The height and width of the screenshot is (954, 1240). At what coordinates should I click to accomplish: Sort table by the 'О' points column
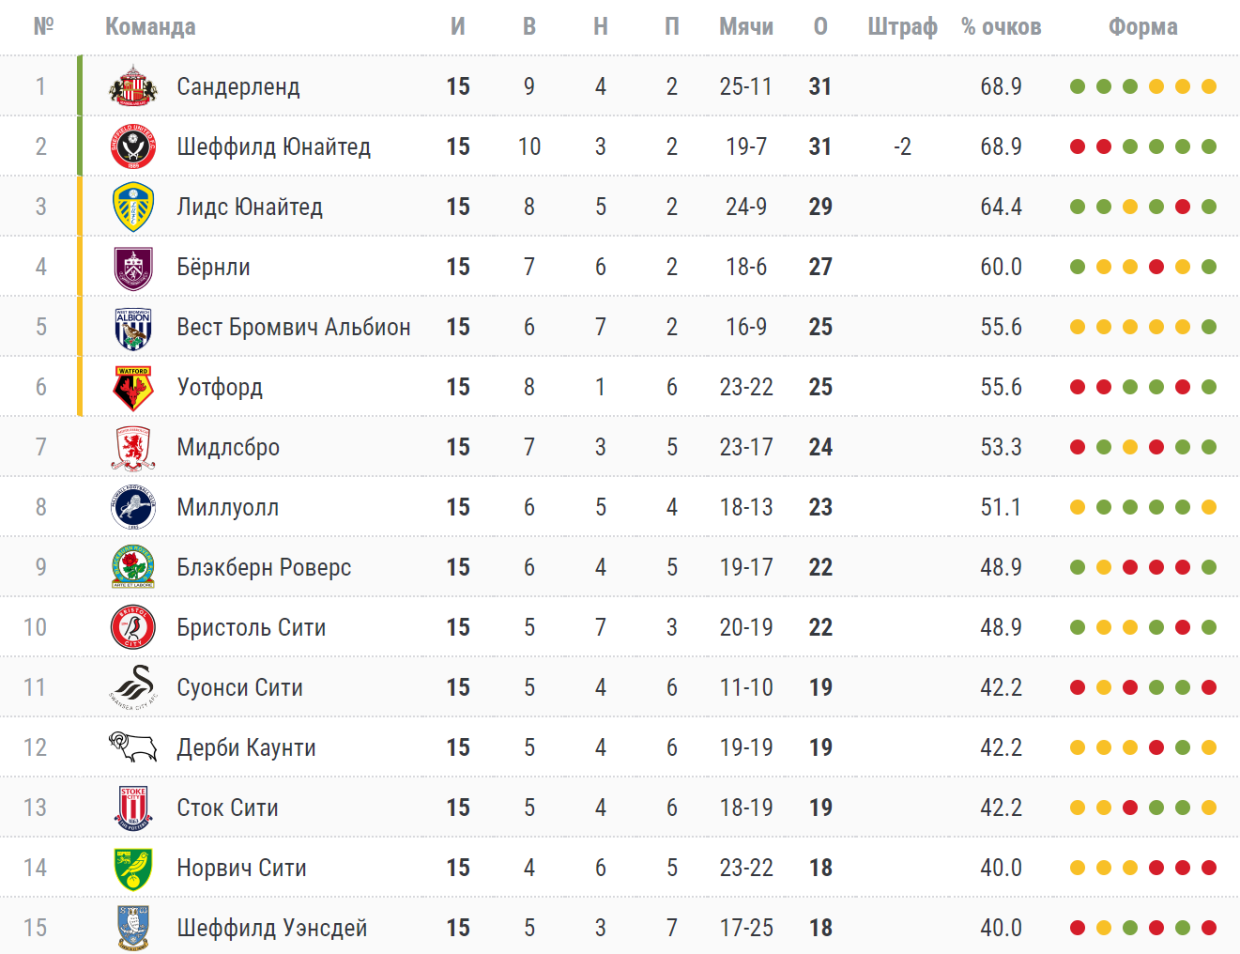820,27
